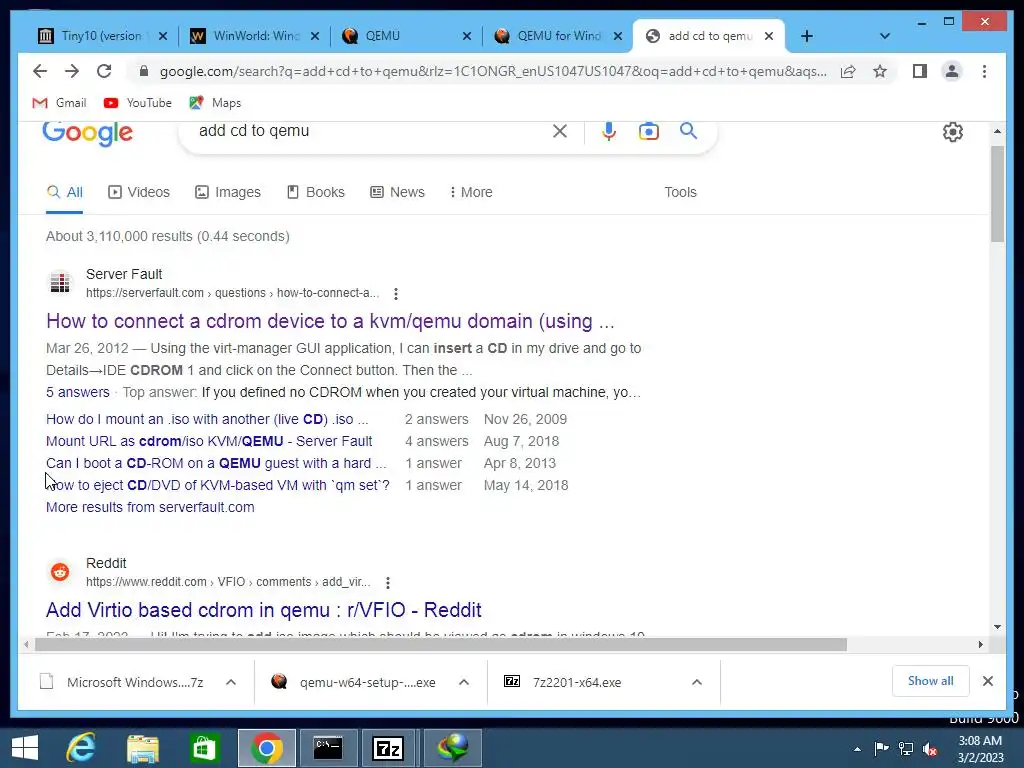
Task: Click the horizontal scrollbar thumb
Action: coord(441,645)
